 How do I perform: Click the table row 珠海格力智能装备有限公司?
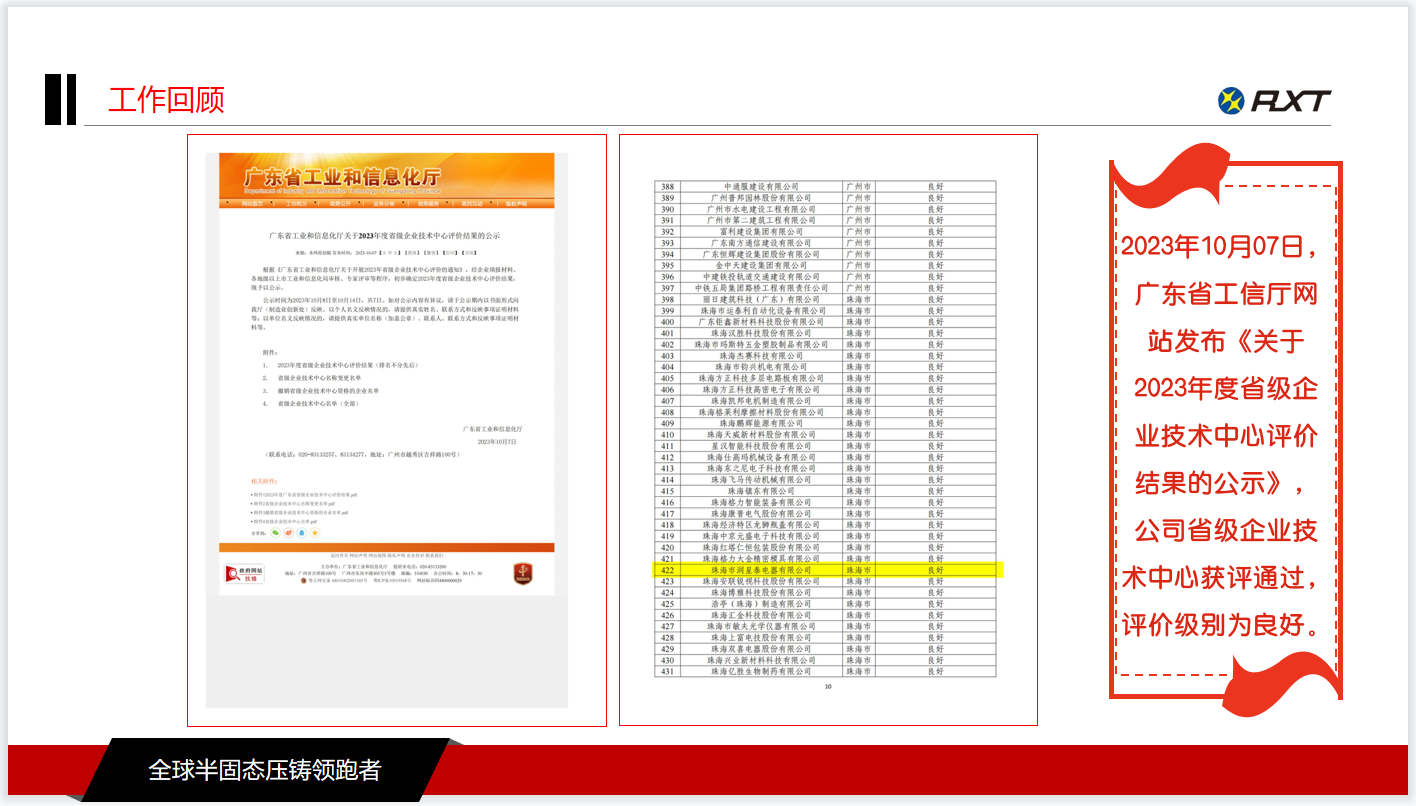tap(825, 502)
